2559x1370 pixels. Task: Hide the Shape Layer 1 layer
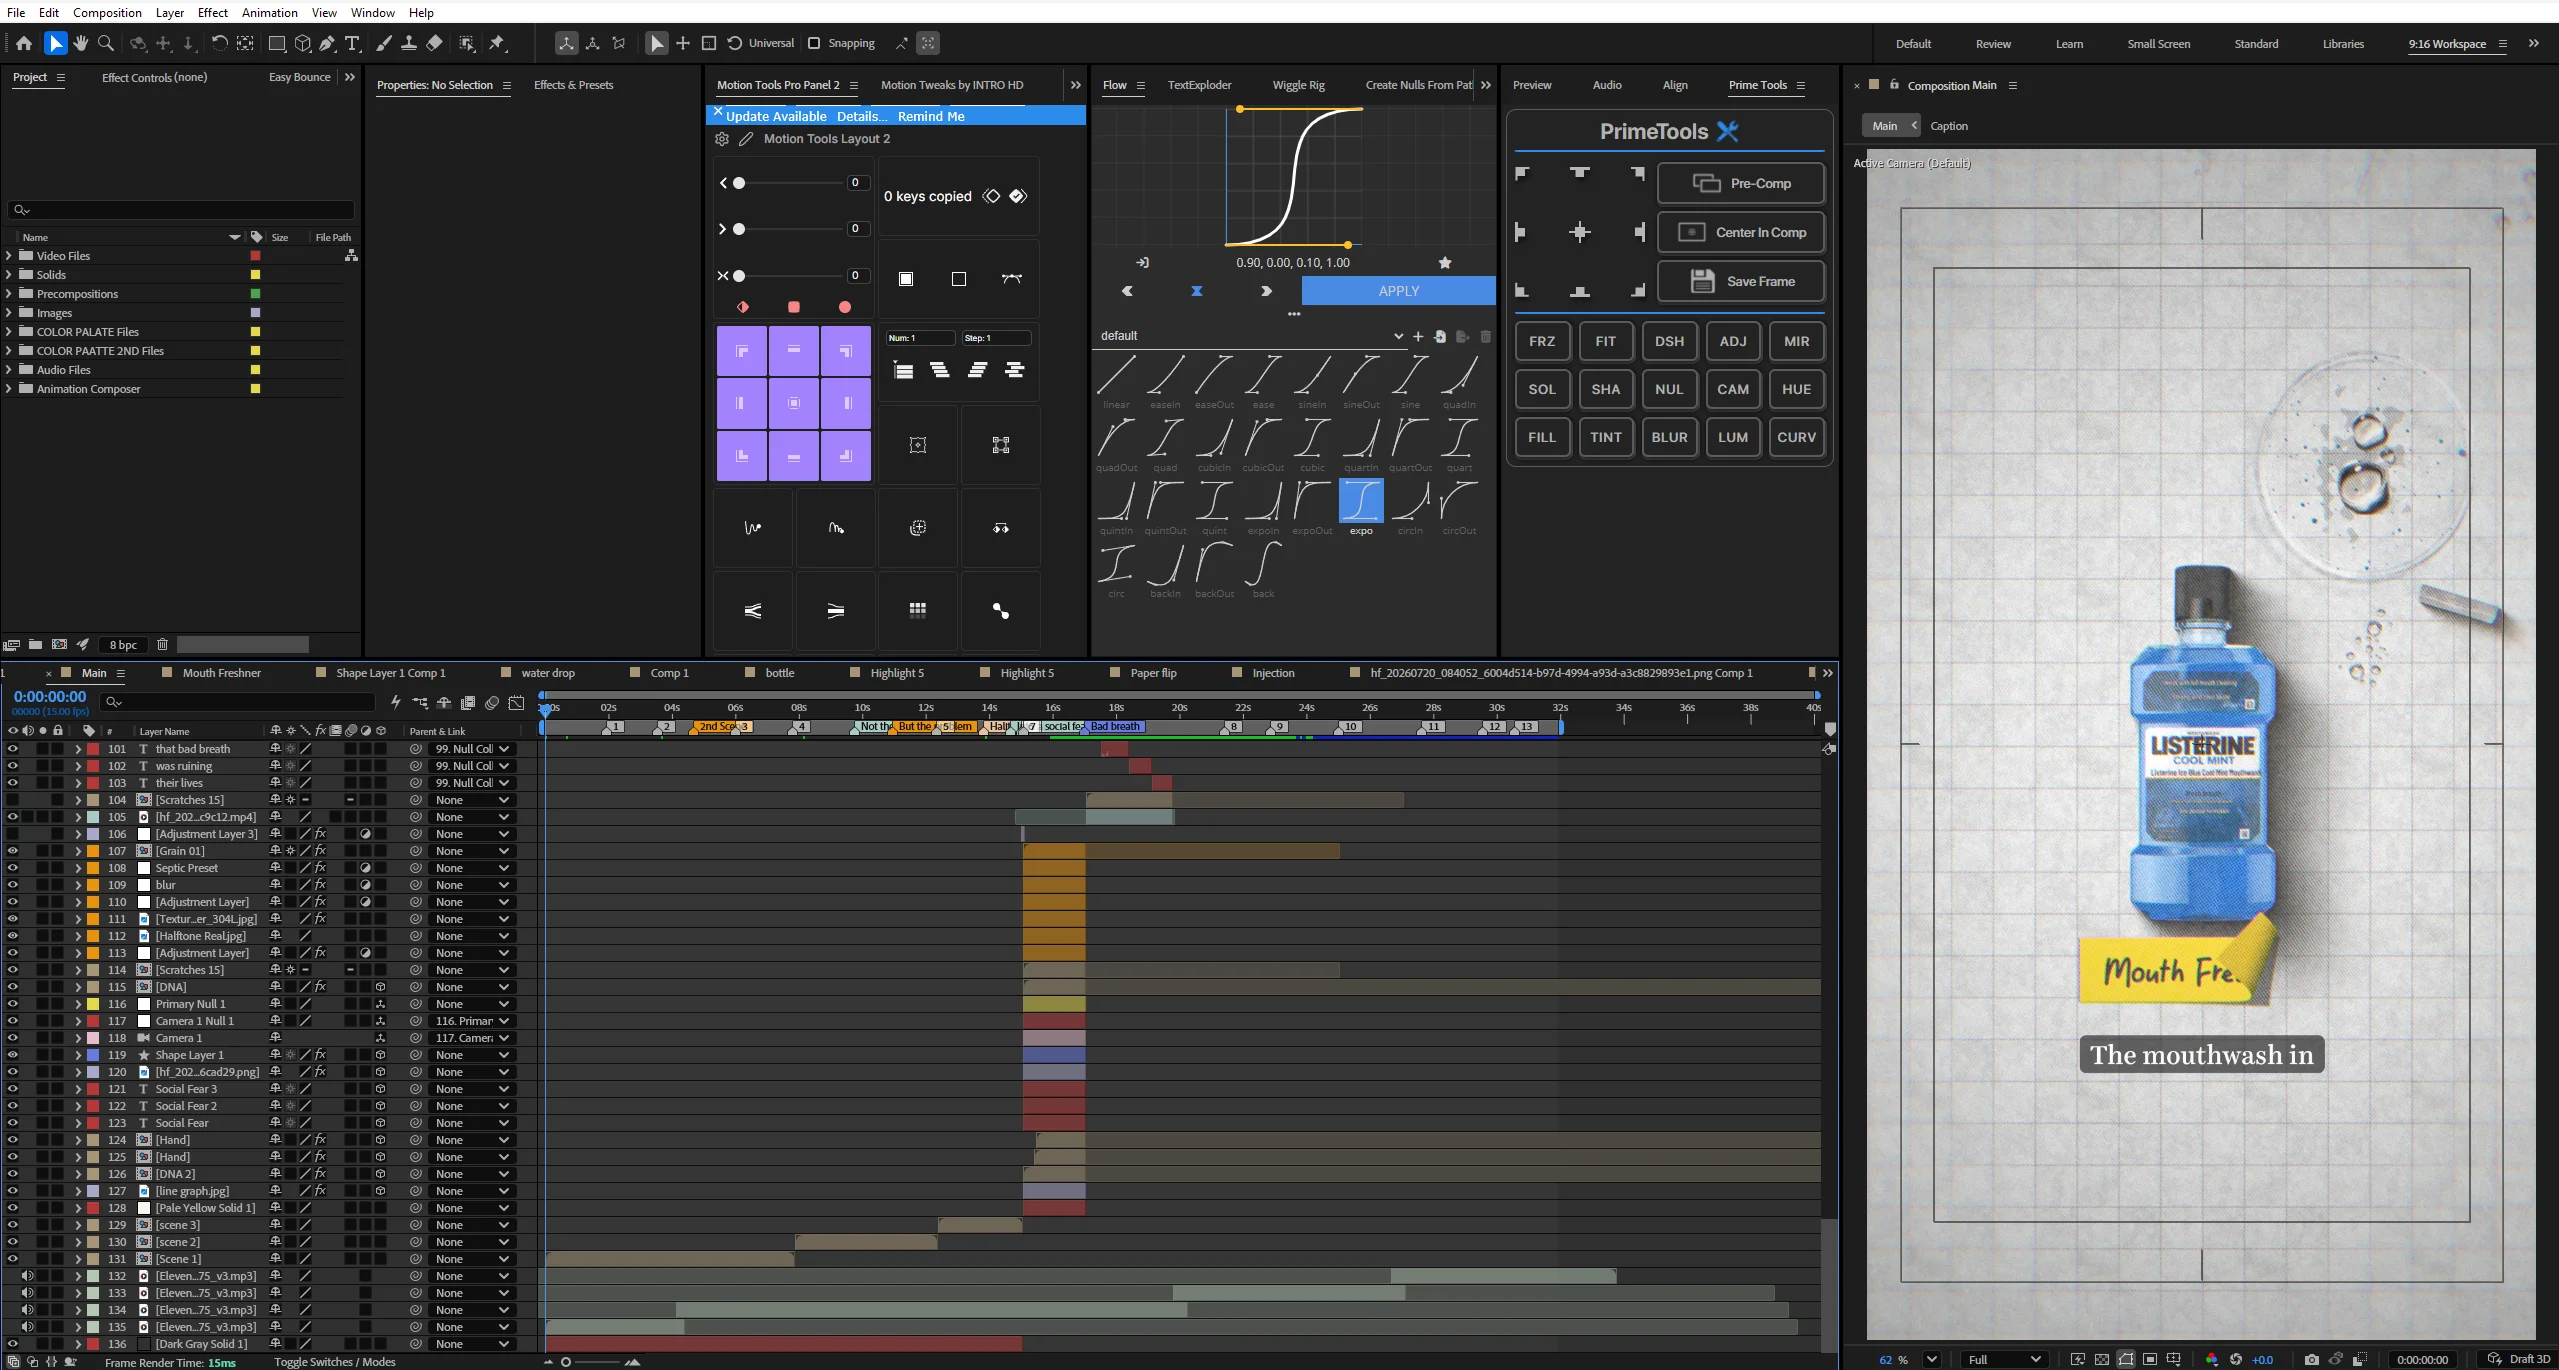[x=12, y=1055]
